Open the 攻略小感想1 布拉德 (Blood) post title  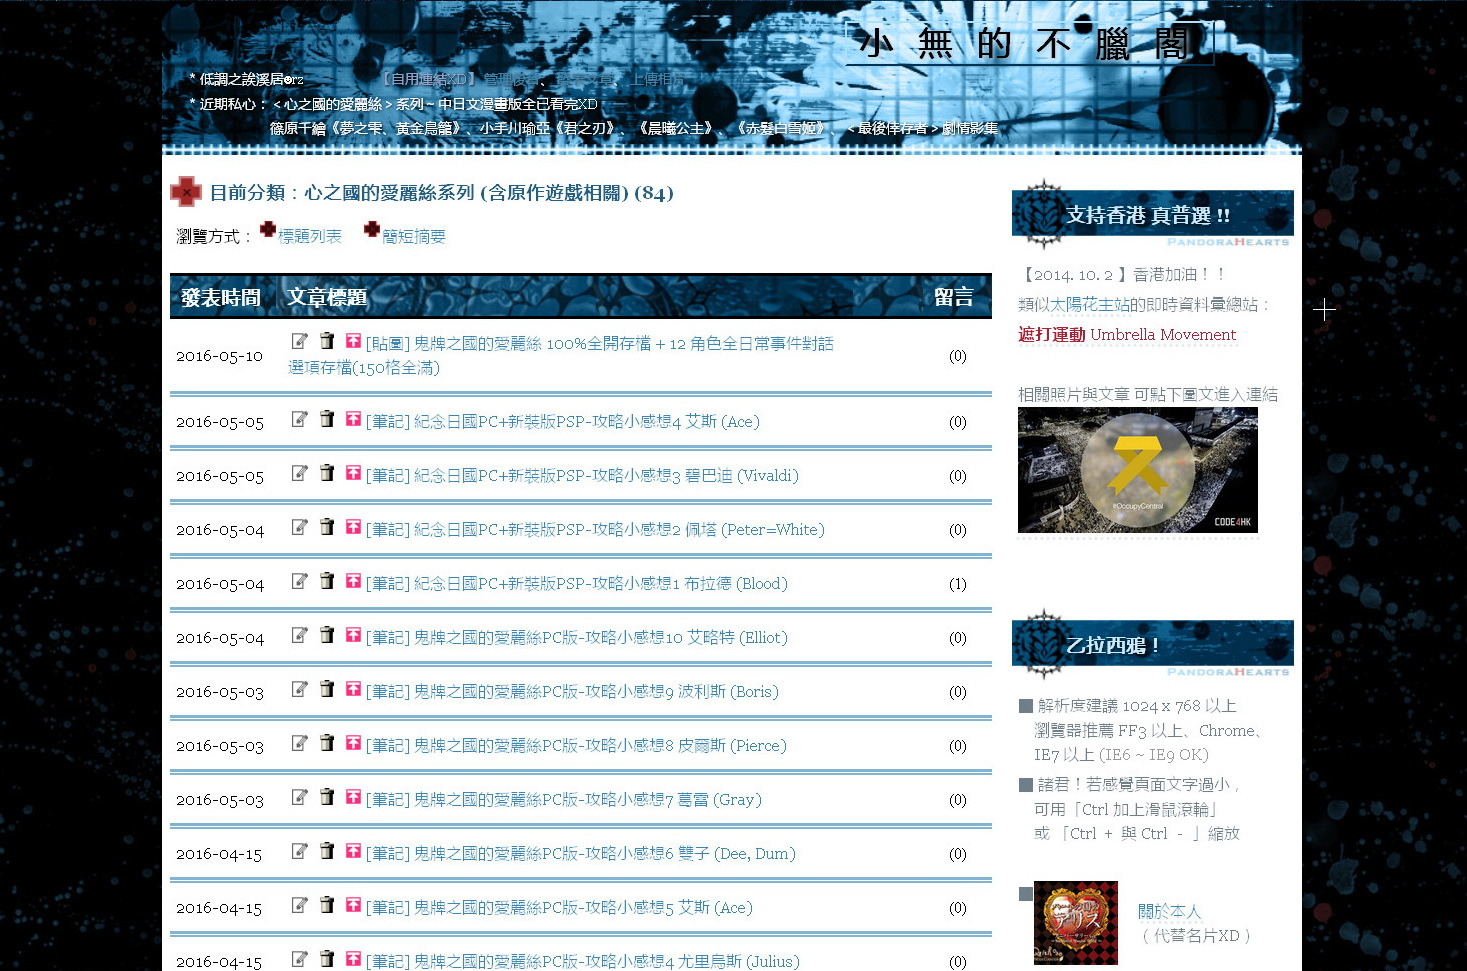coord(577,584)
